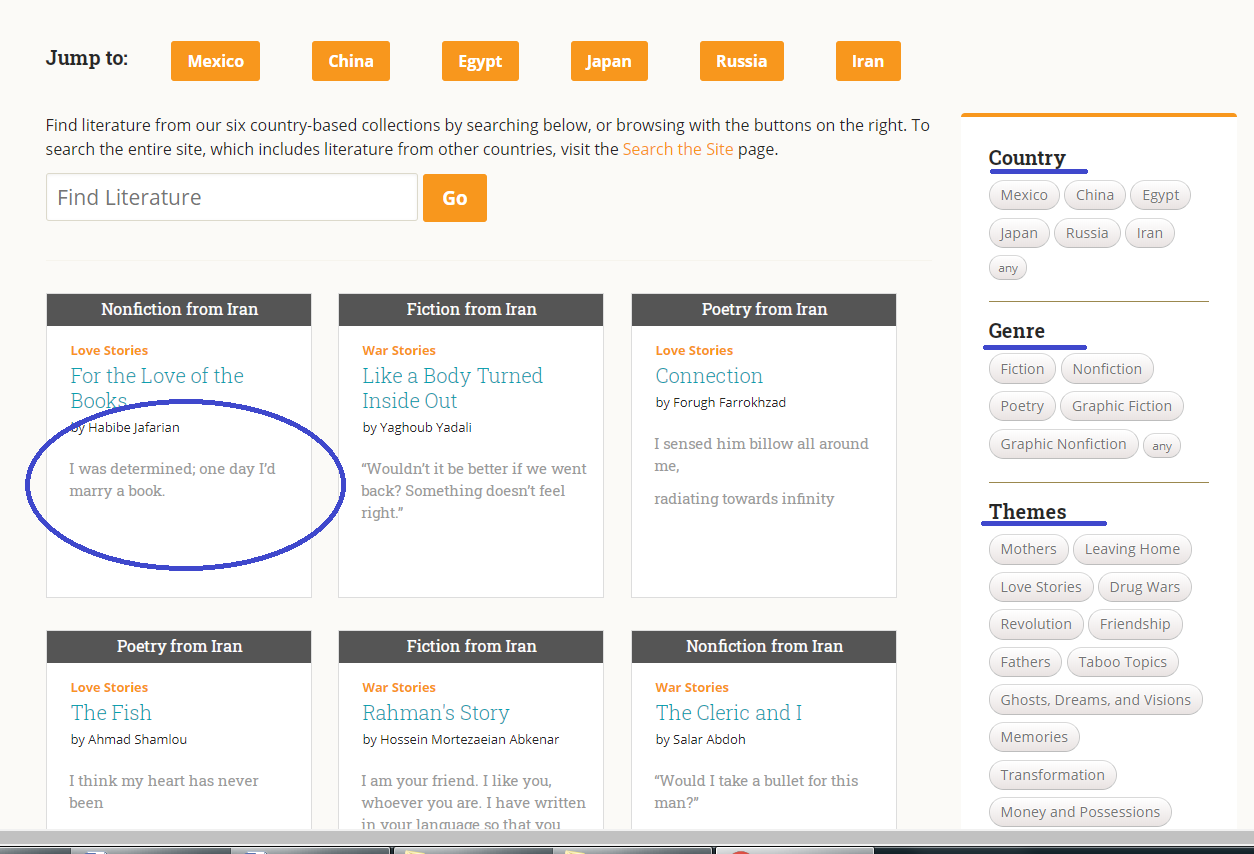Click the China jump button
Viewport: 1254px width, 854px height.
click(x=350, y=61)
